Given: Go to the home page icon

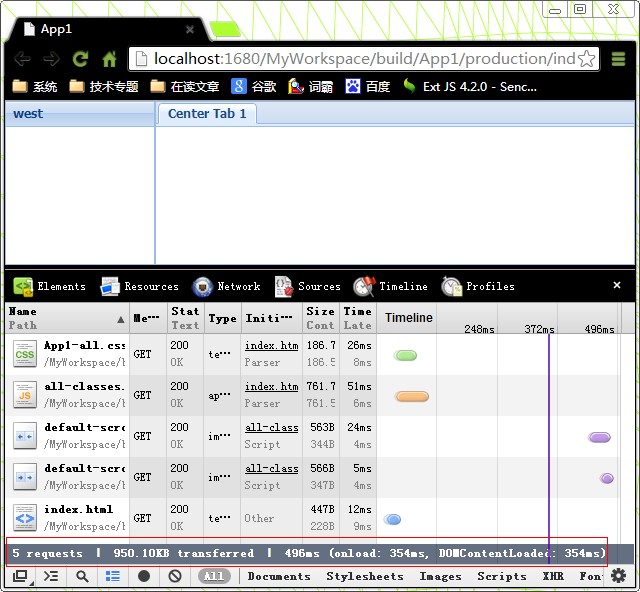Looking at the screenshot, I should [x=109, y=59].
